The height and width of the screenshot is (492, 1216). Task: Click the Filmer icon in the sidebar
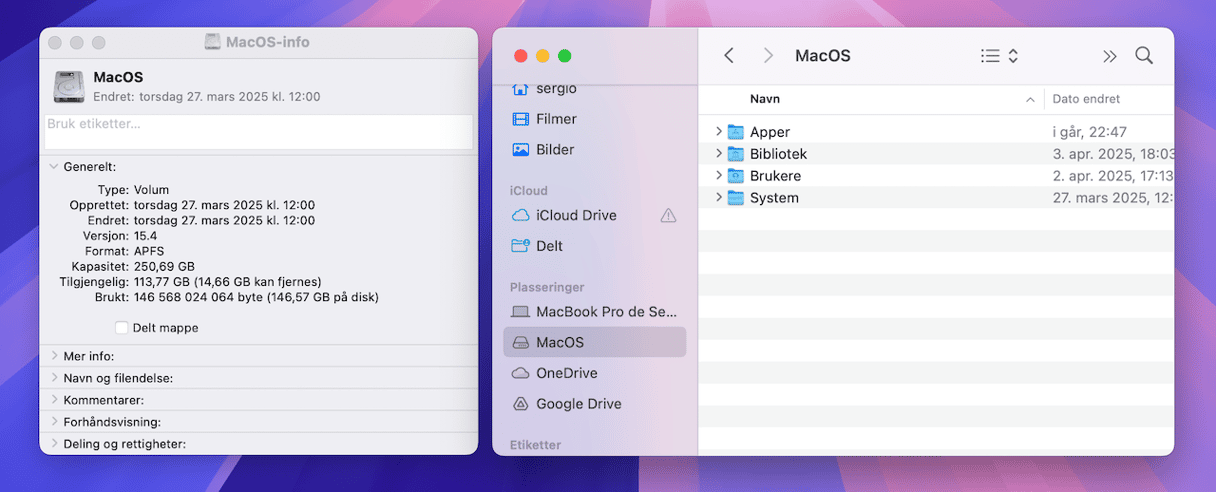point(520,119)
